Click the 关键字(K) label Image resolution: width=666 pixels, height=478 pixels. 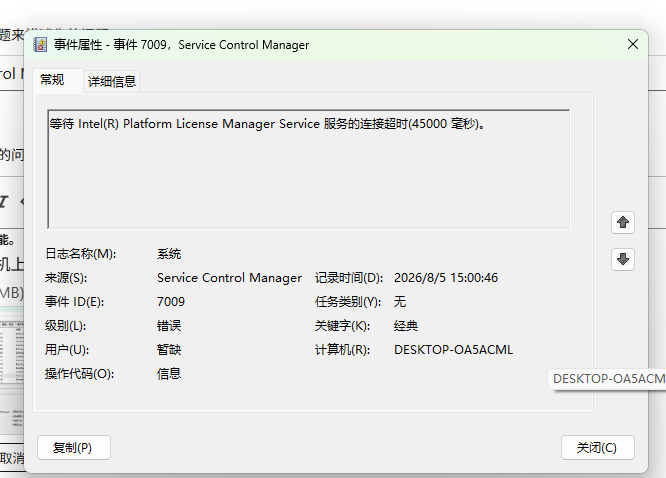[x=342, y=325]
